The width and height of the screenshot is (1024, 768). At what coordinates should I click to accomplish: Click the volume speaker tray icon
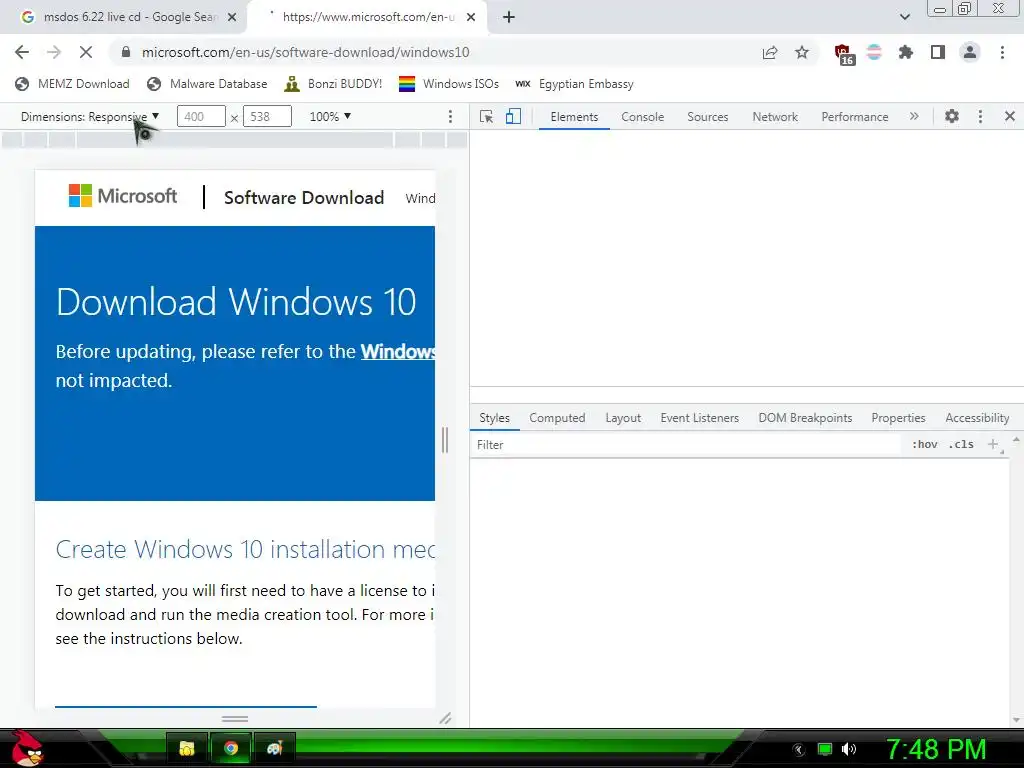tap(849, 749)
